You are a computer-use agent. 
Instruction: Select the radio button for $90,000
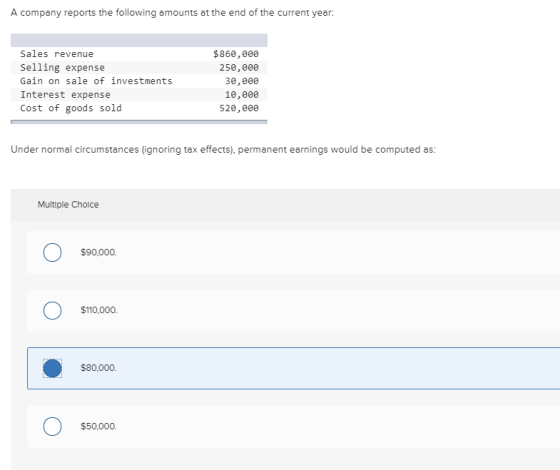tap(52, 252)
